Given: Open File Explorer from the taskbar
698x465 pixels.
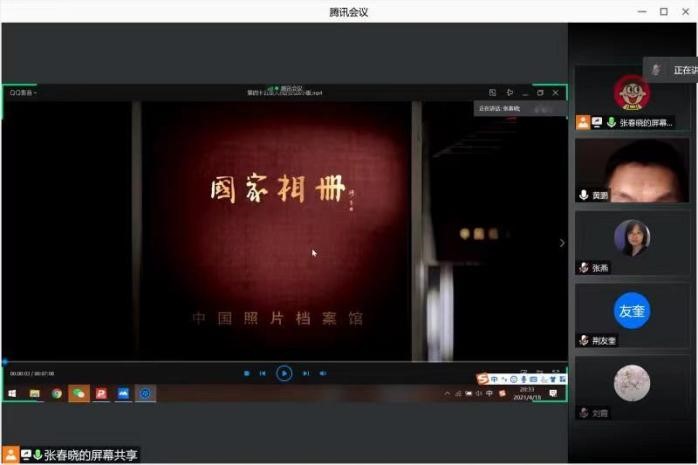Looking at the screenshot, I should click(x=34, y=393).
